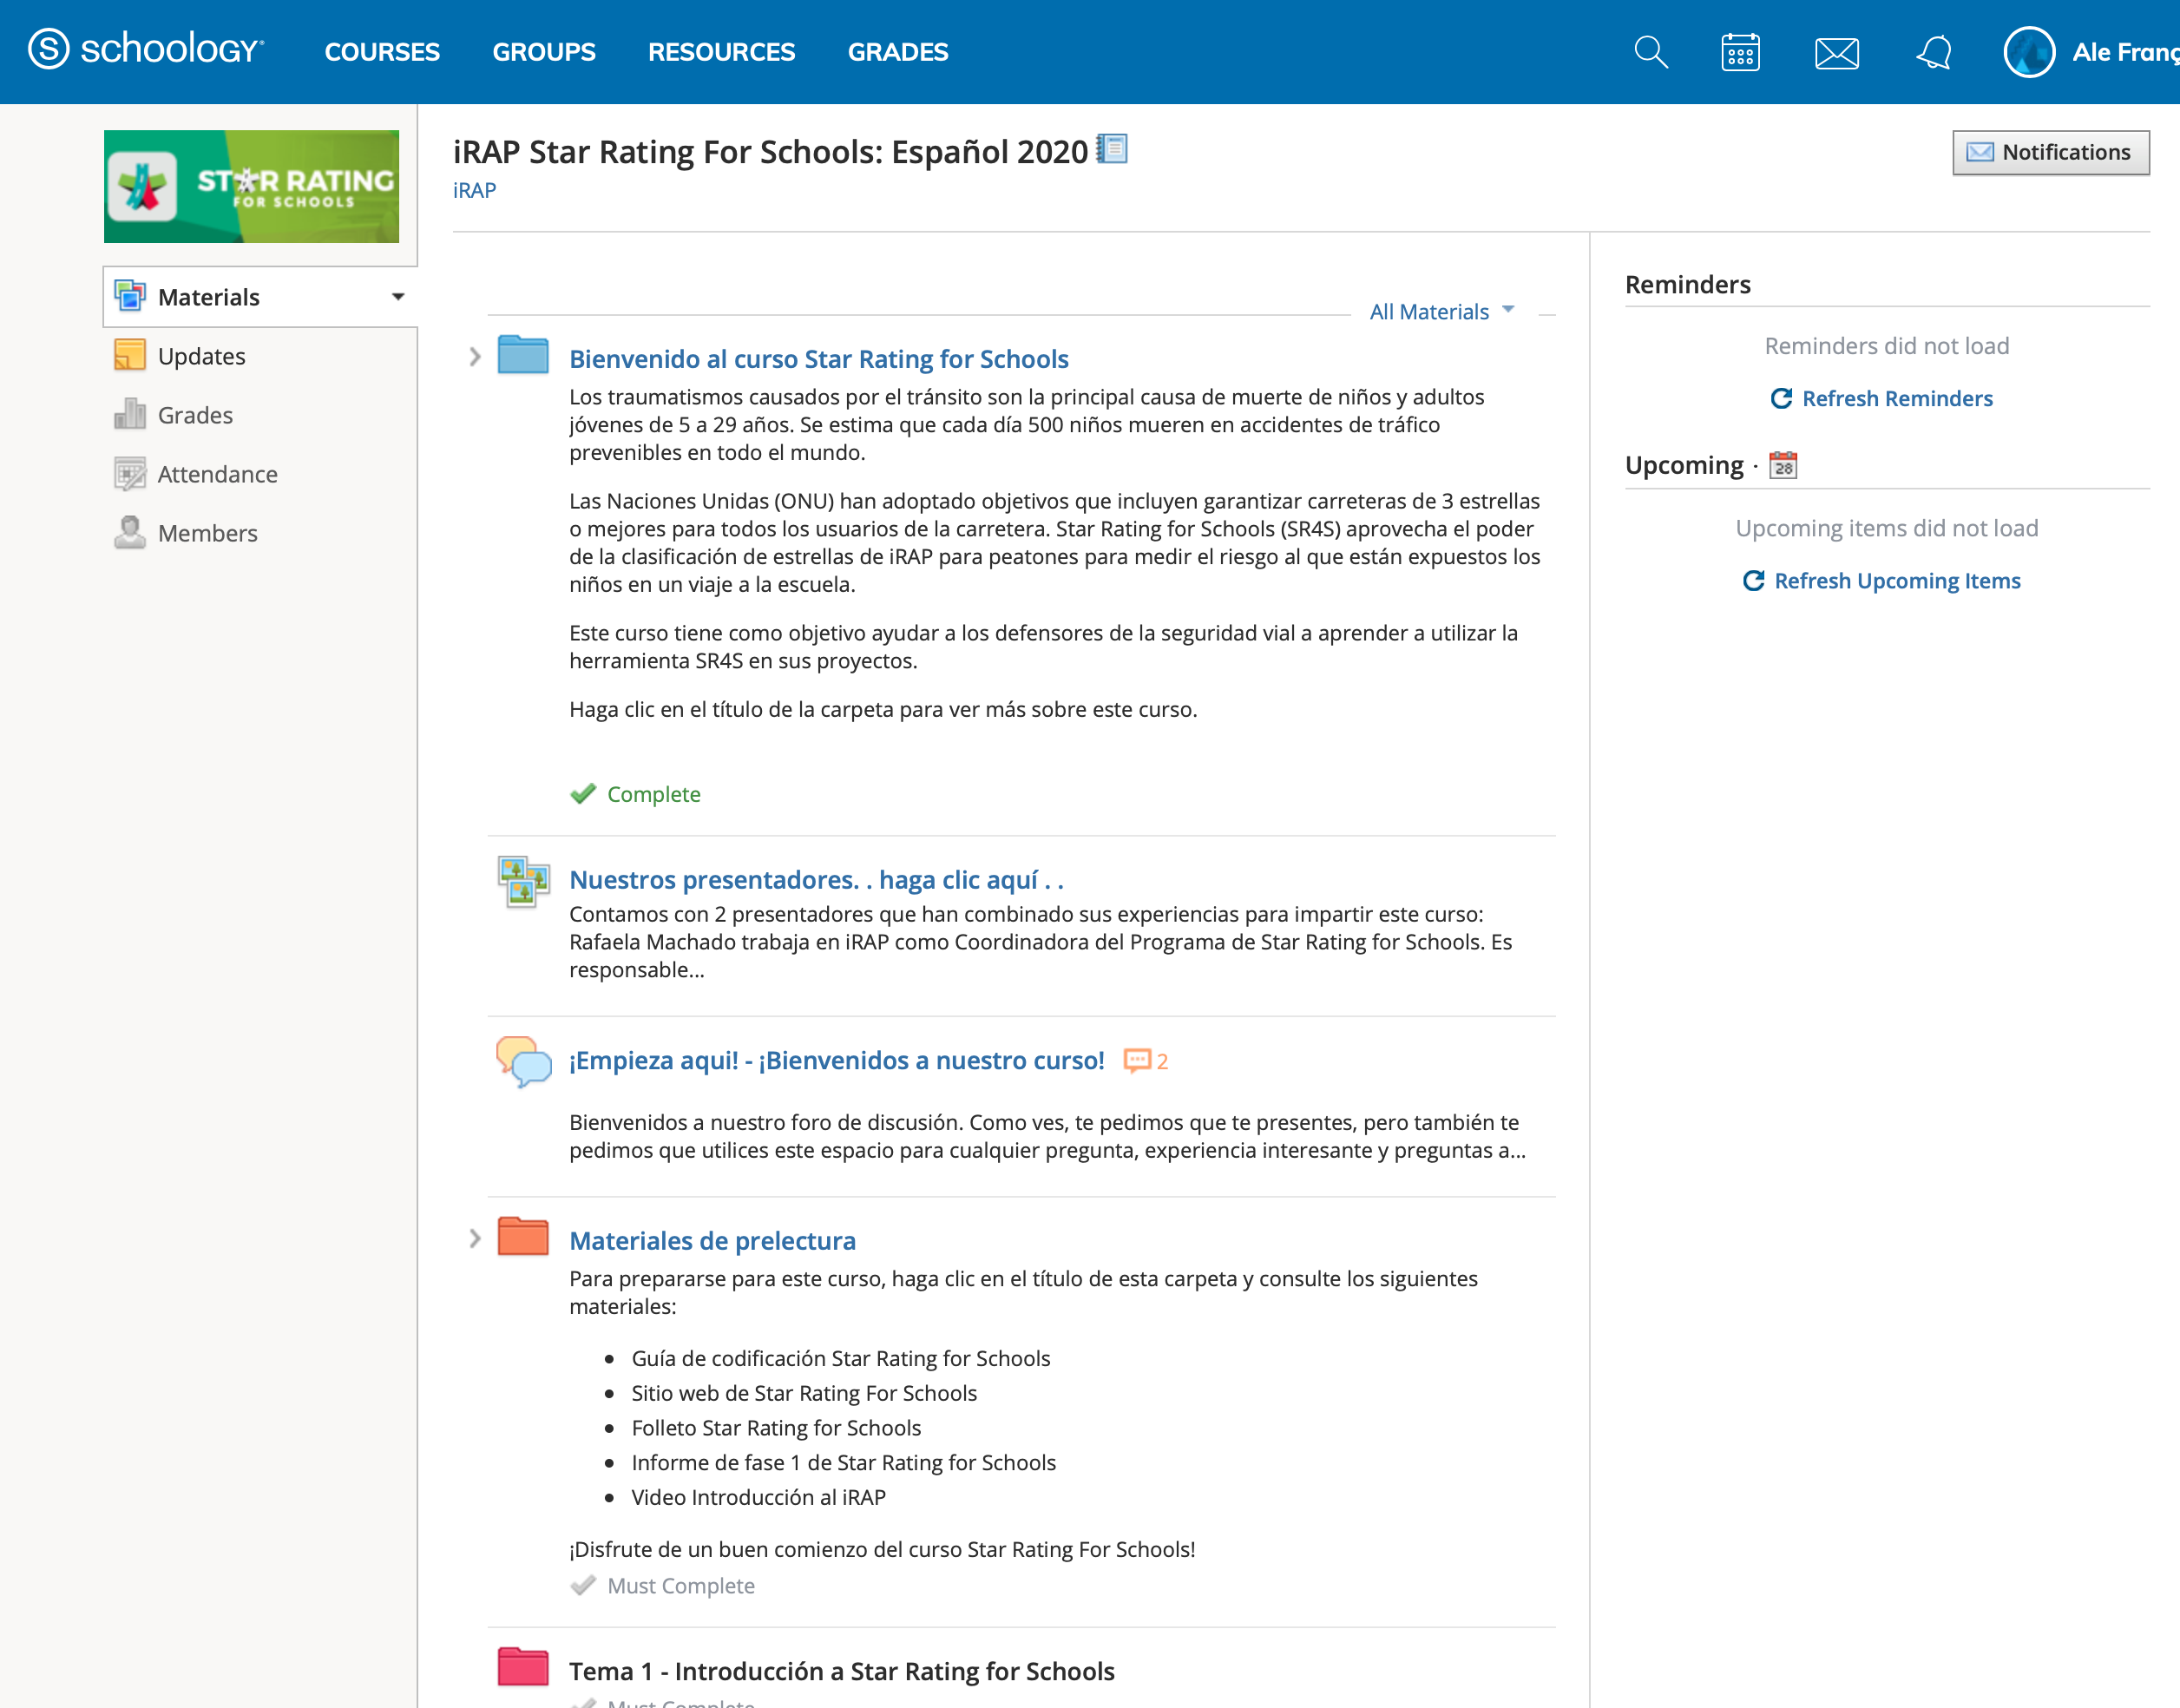
Task: Click the Reminders heading
Action: [1688, 285]
